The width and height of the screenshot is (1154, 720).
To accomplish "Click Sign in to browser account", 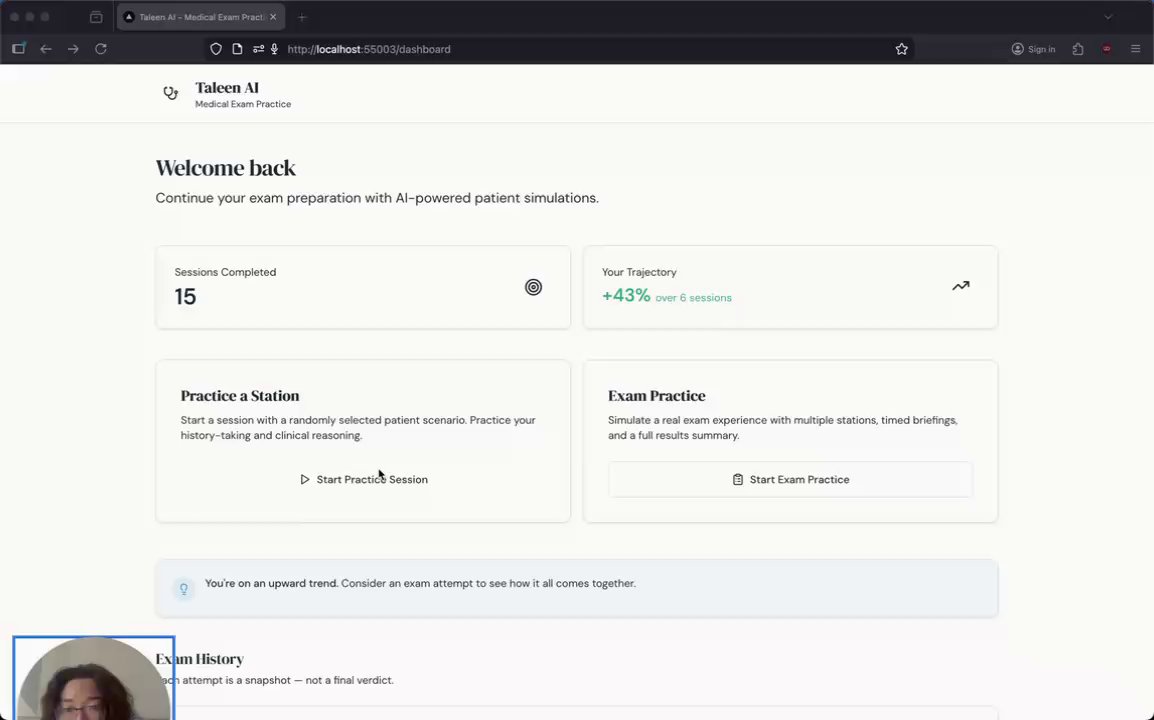I will pos(1033,49).
